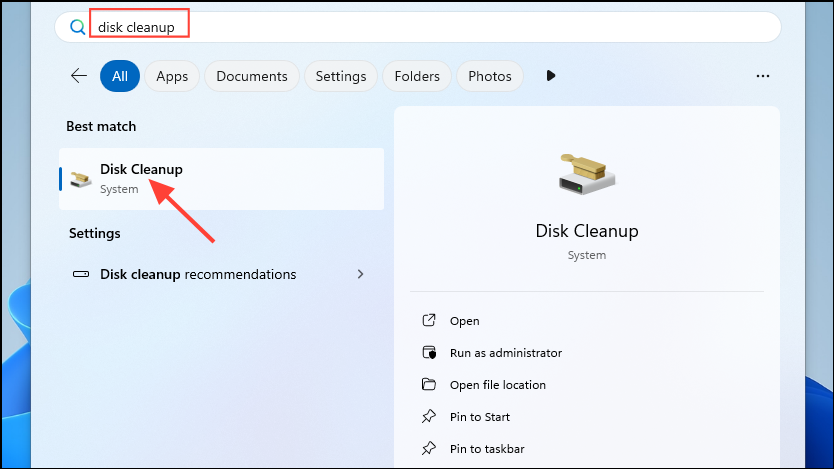Select the All filter tab
This screenshot has width=834, height=469.
[120, 76]
